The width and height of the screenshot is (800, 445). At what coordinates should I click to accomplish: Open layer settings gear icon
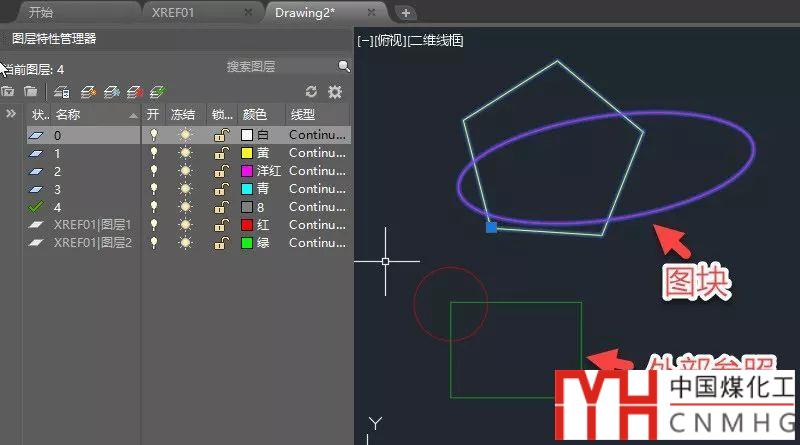tap(334, 92)
